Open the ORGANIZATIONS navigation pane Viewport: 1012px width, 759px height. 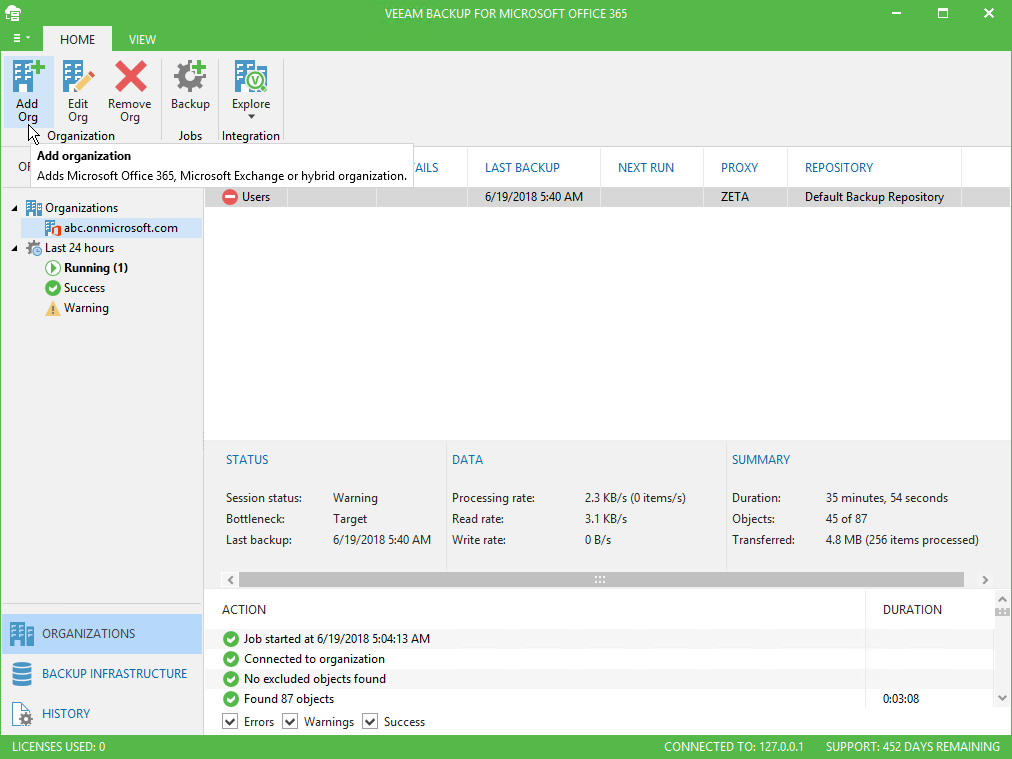coord(102,634)
